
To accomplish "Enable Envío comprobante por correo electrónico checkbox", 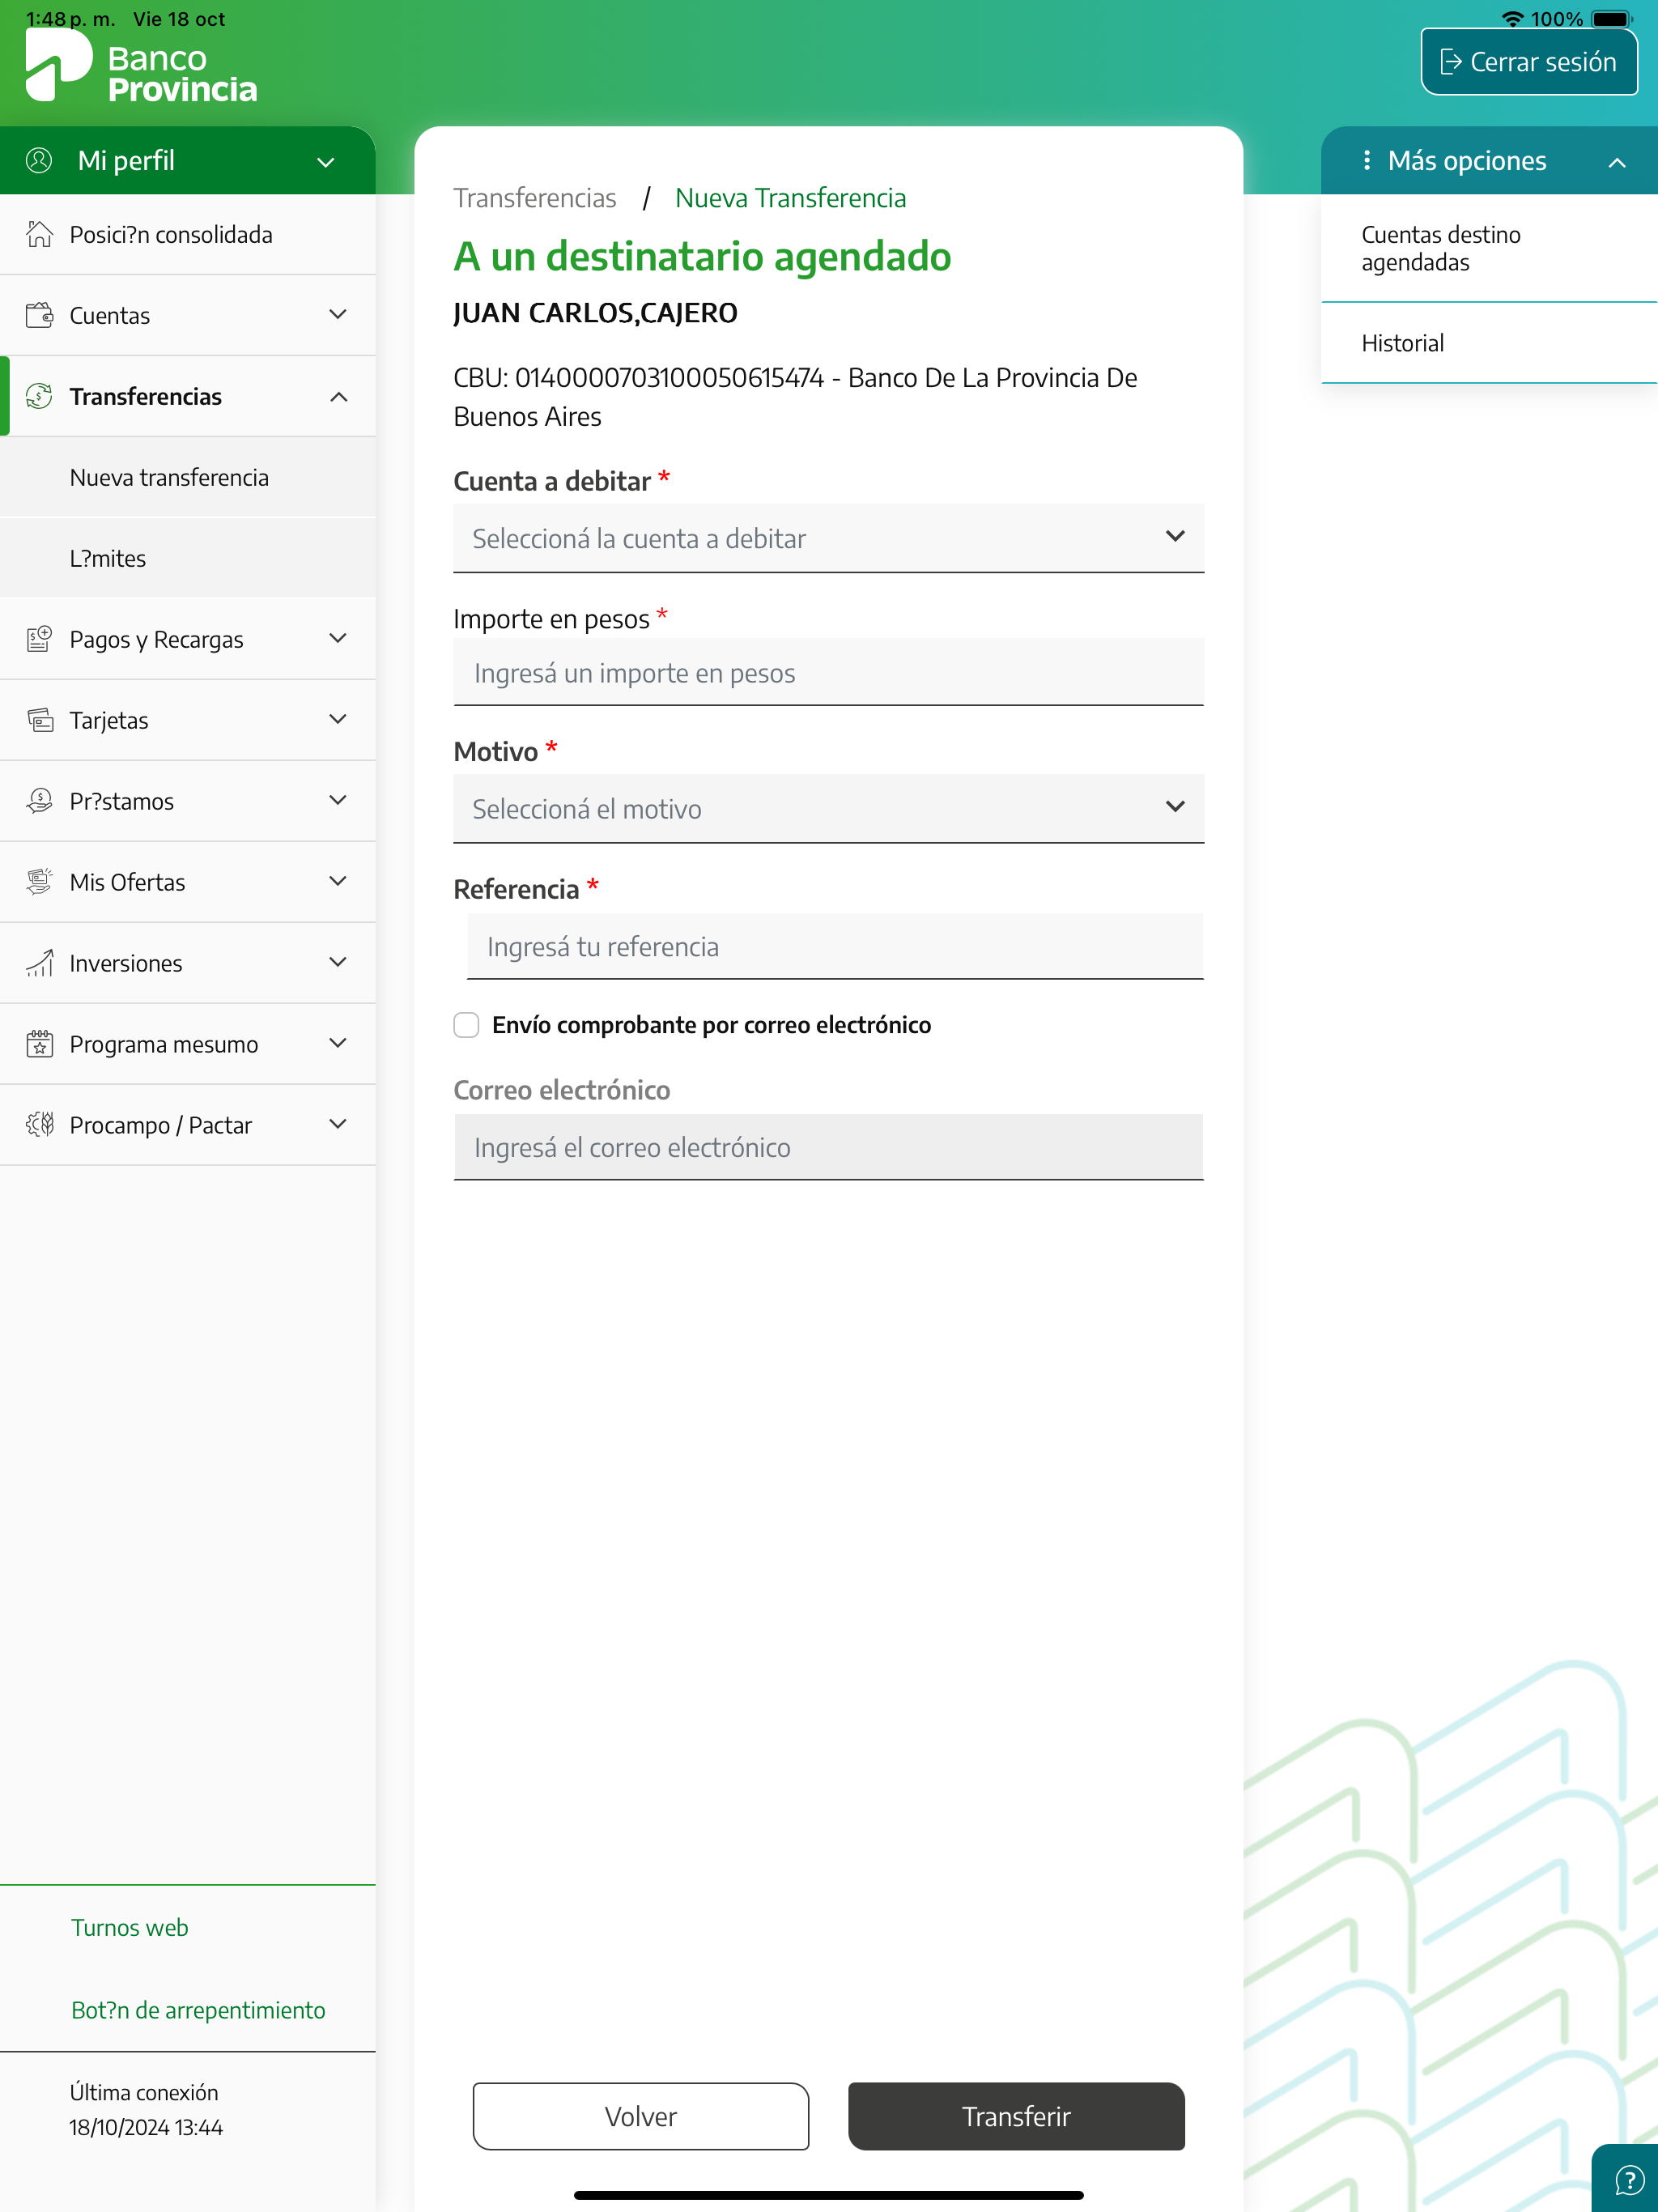I will (466, 1025).
